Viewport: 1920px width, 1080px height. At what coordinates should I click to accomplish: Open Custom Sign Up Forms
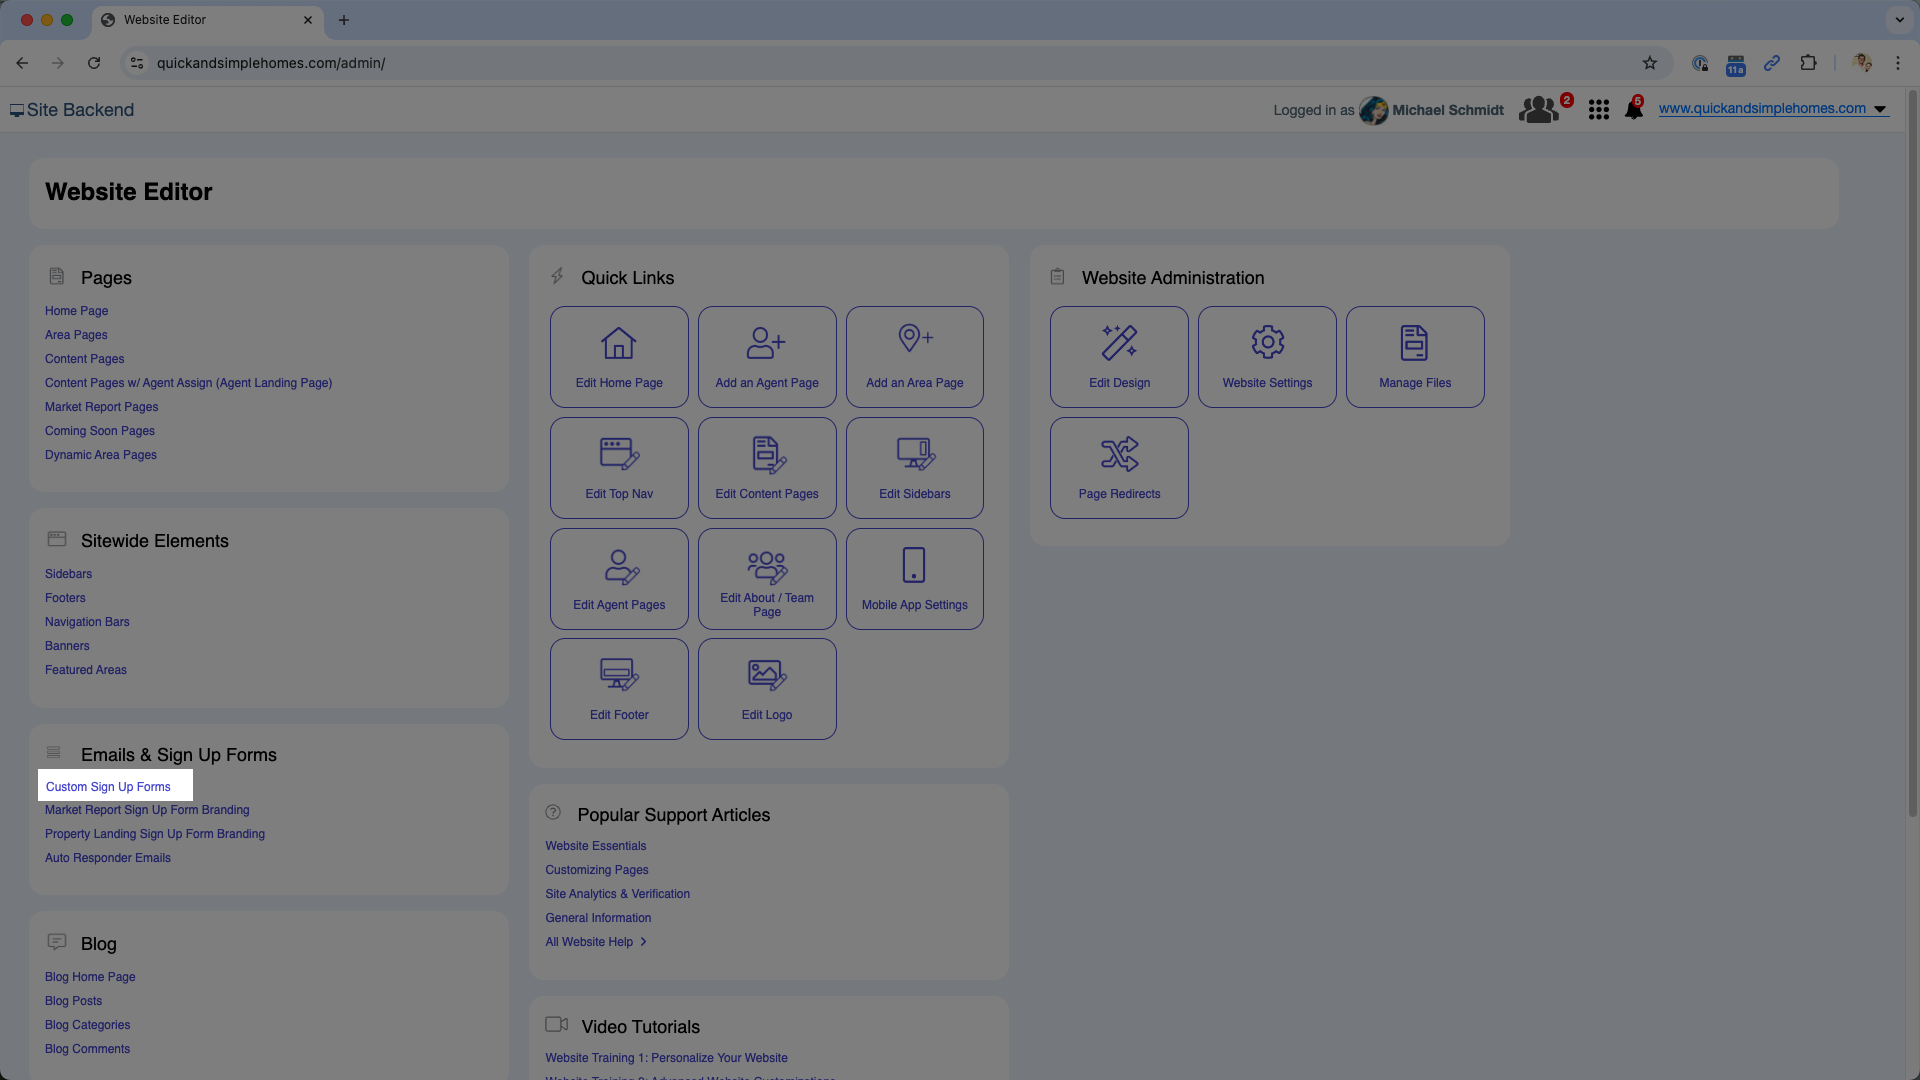108,786
